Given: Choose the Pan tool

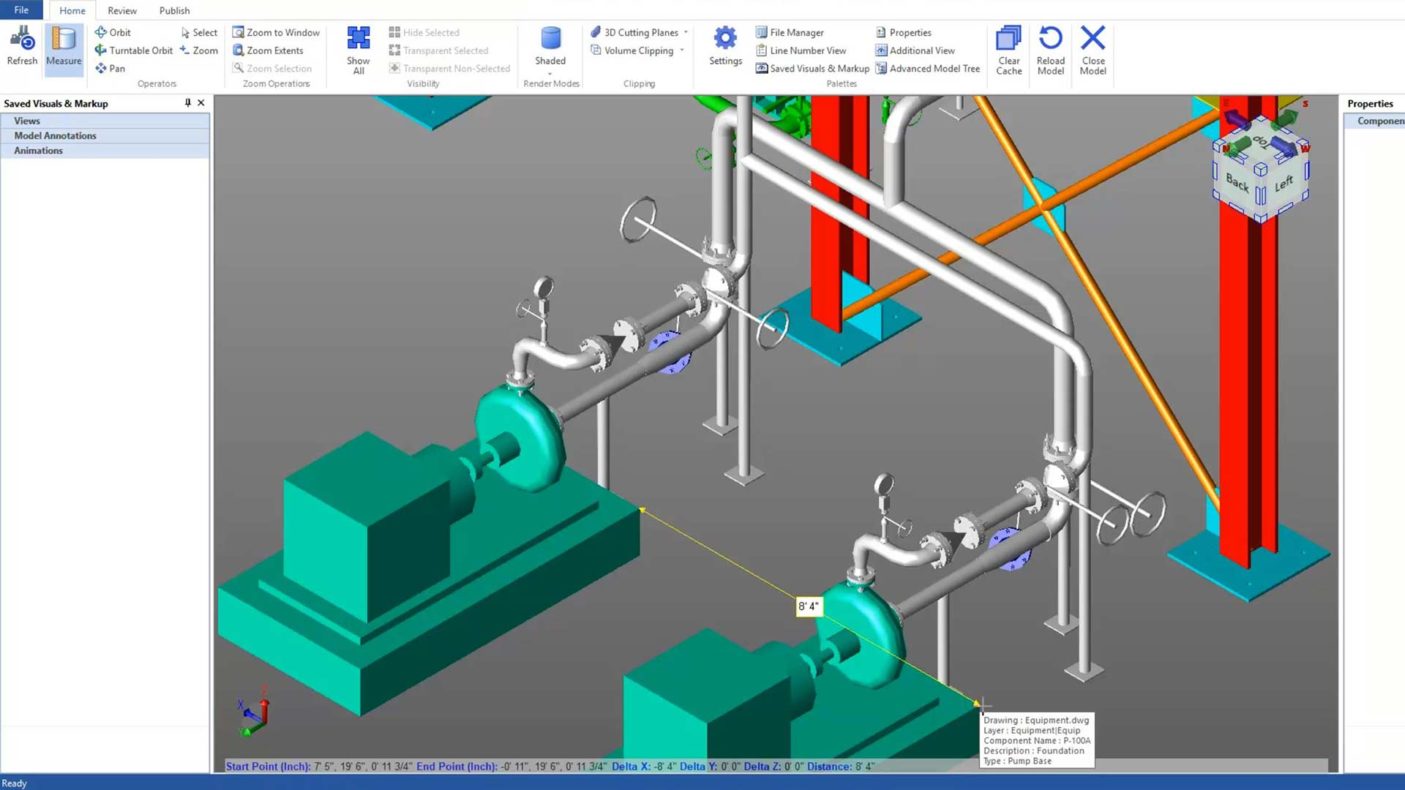Looking at the screenshot, I should pos(110,69).
